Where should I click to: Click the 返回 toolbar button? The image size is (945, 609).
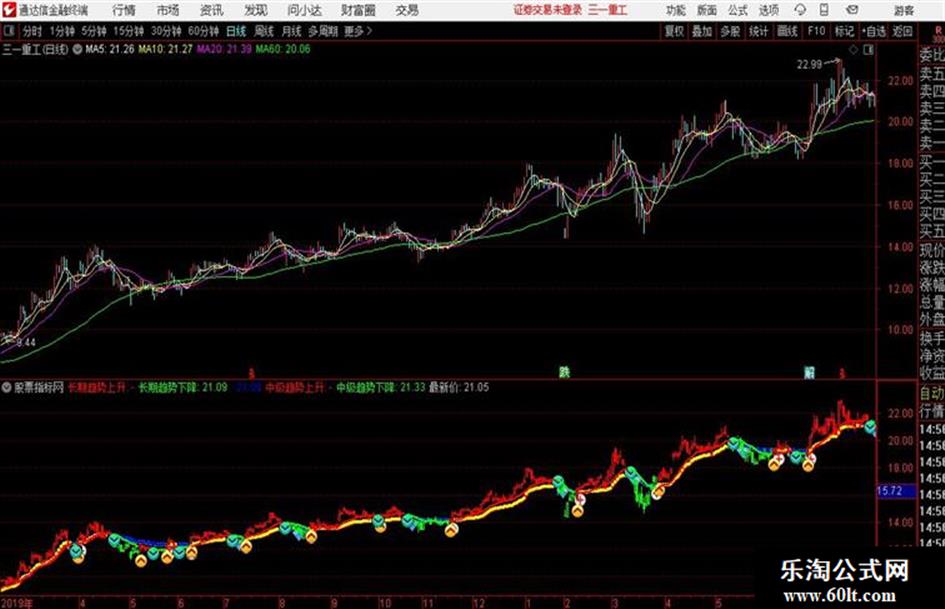tap(902, 31)
